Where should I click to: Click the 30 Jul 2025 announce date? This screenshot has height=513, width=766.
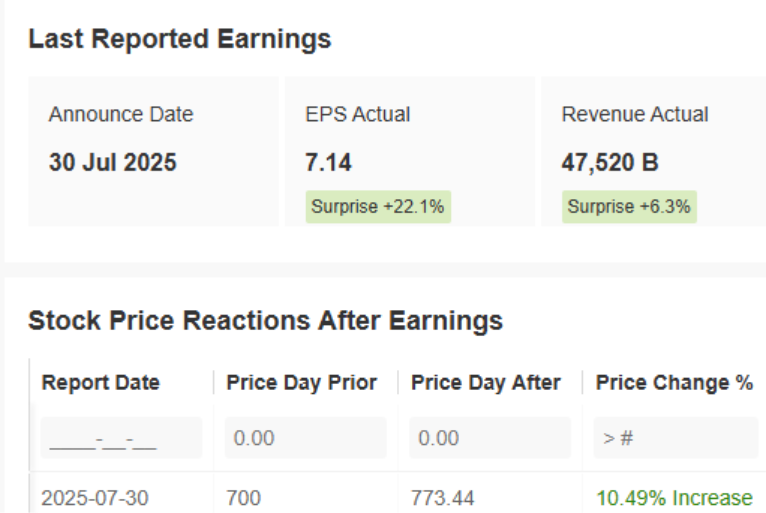[x=113, y=162]
